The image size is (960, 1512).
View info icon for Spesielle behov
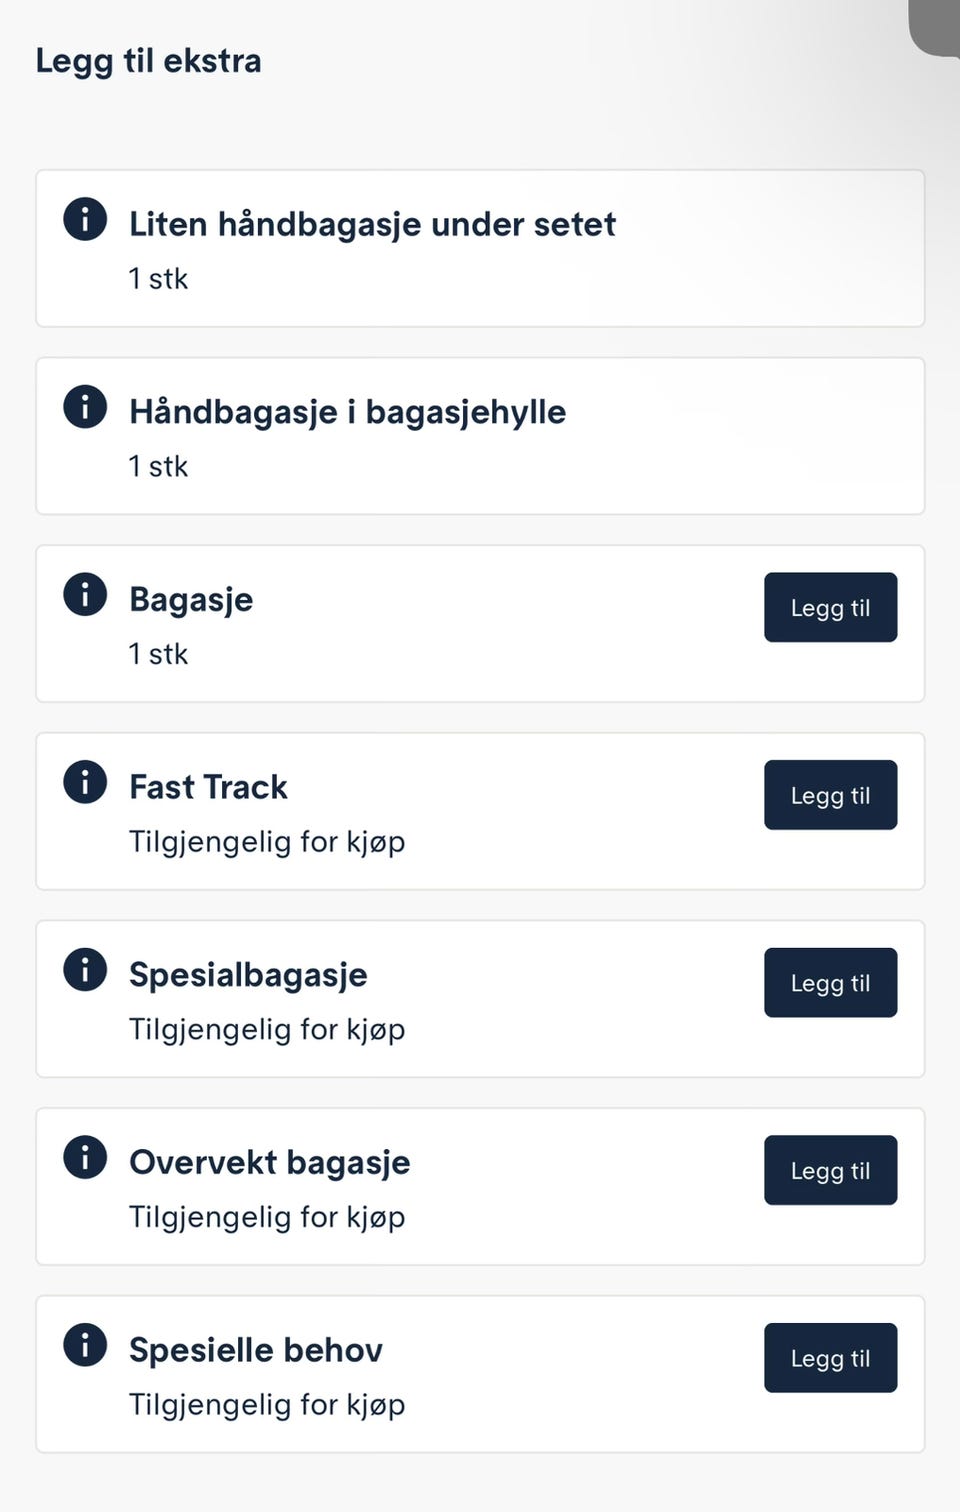[x=85, y=1345]
